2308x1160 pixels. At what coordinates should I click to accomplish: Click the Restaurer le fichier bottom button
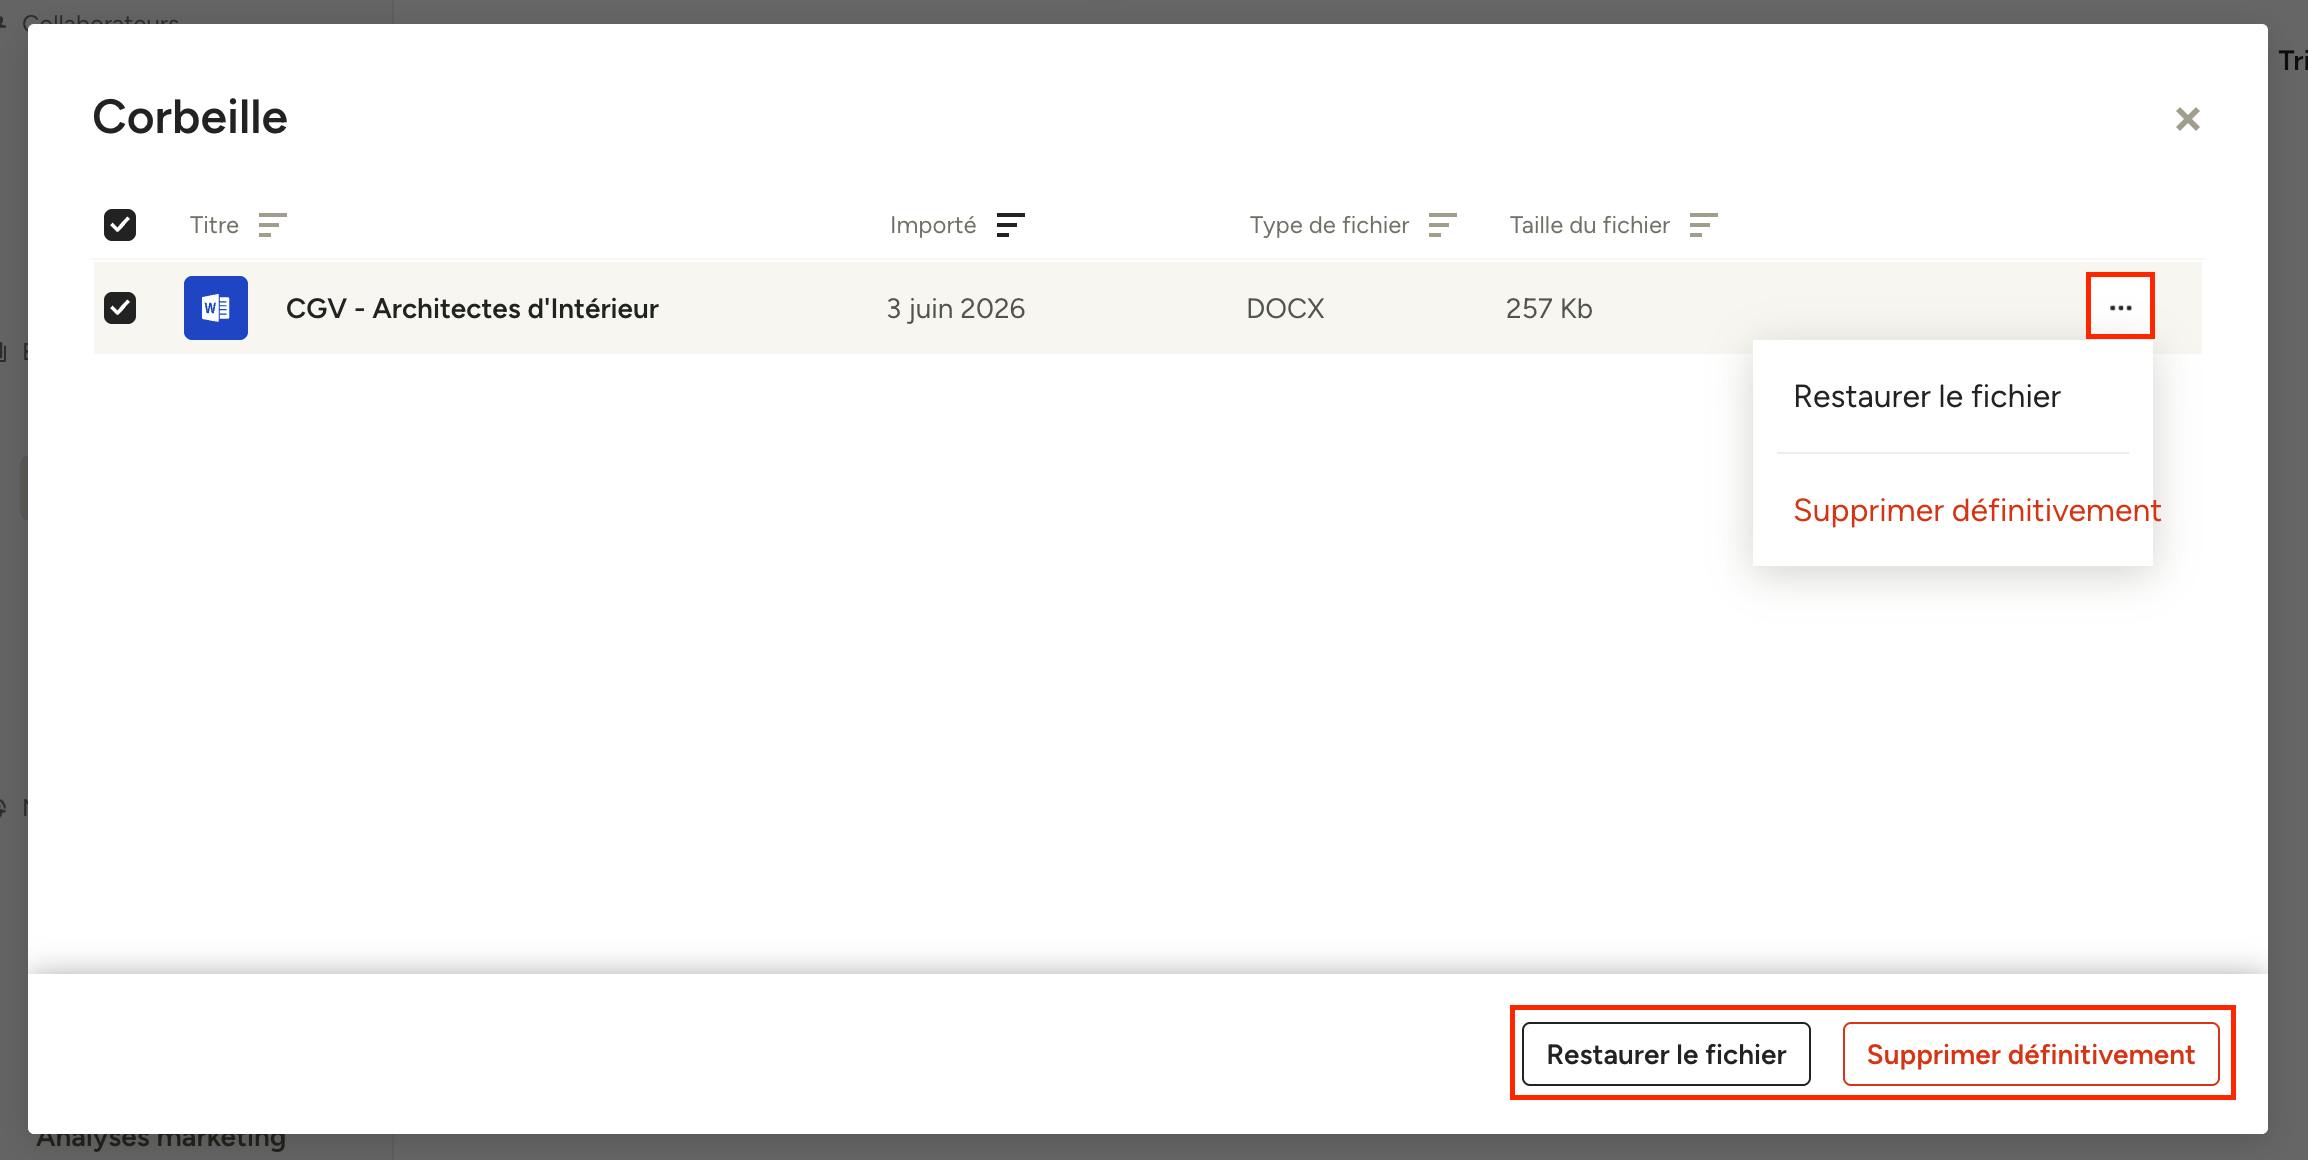click(1666, 1054)
